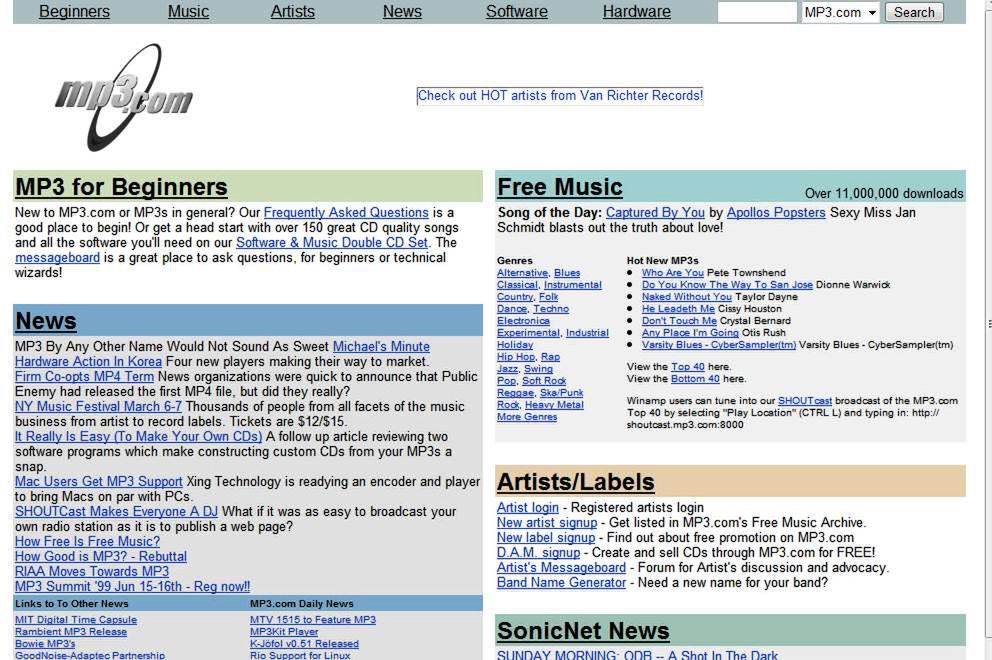992x660 pixels.
Task: Open MTV 1515 to Feature MP3
Action: tap(313, 620)
